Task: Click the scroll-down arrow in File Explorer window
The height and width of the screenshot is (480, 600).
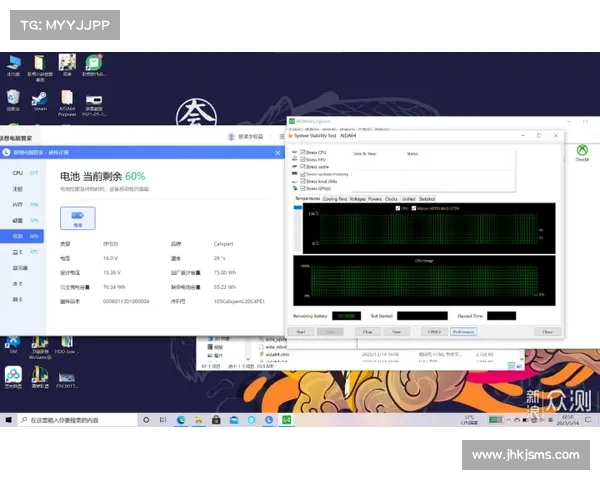Action: [521, 359]
